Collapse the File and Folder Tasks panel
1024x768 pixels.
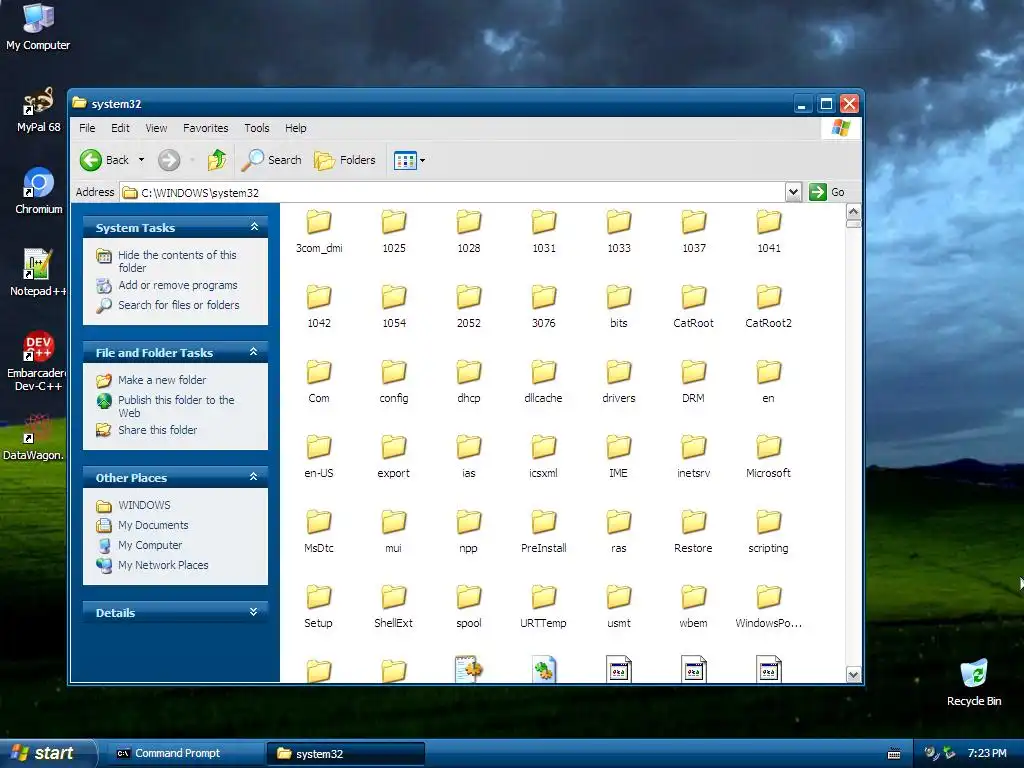[254, 352]
